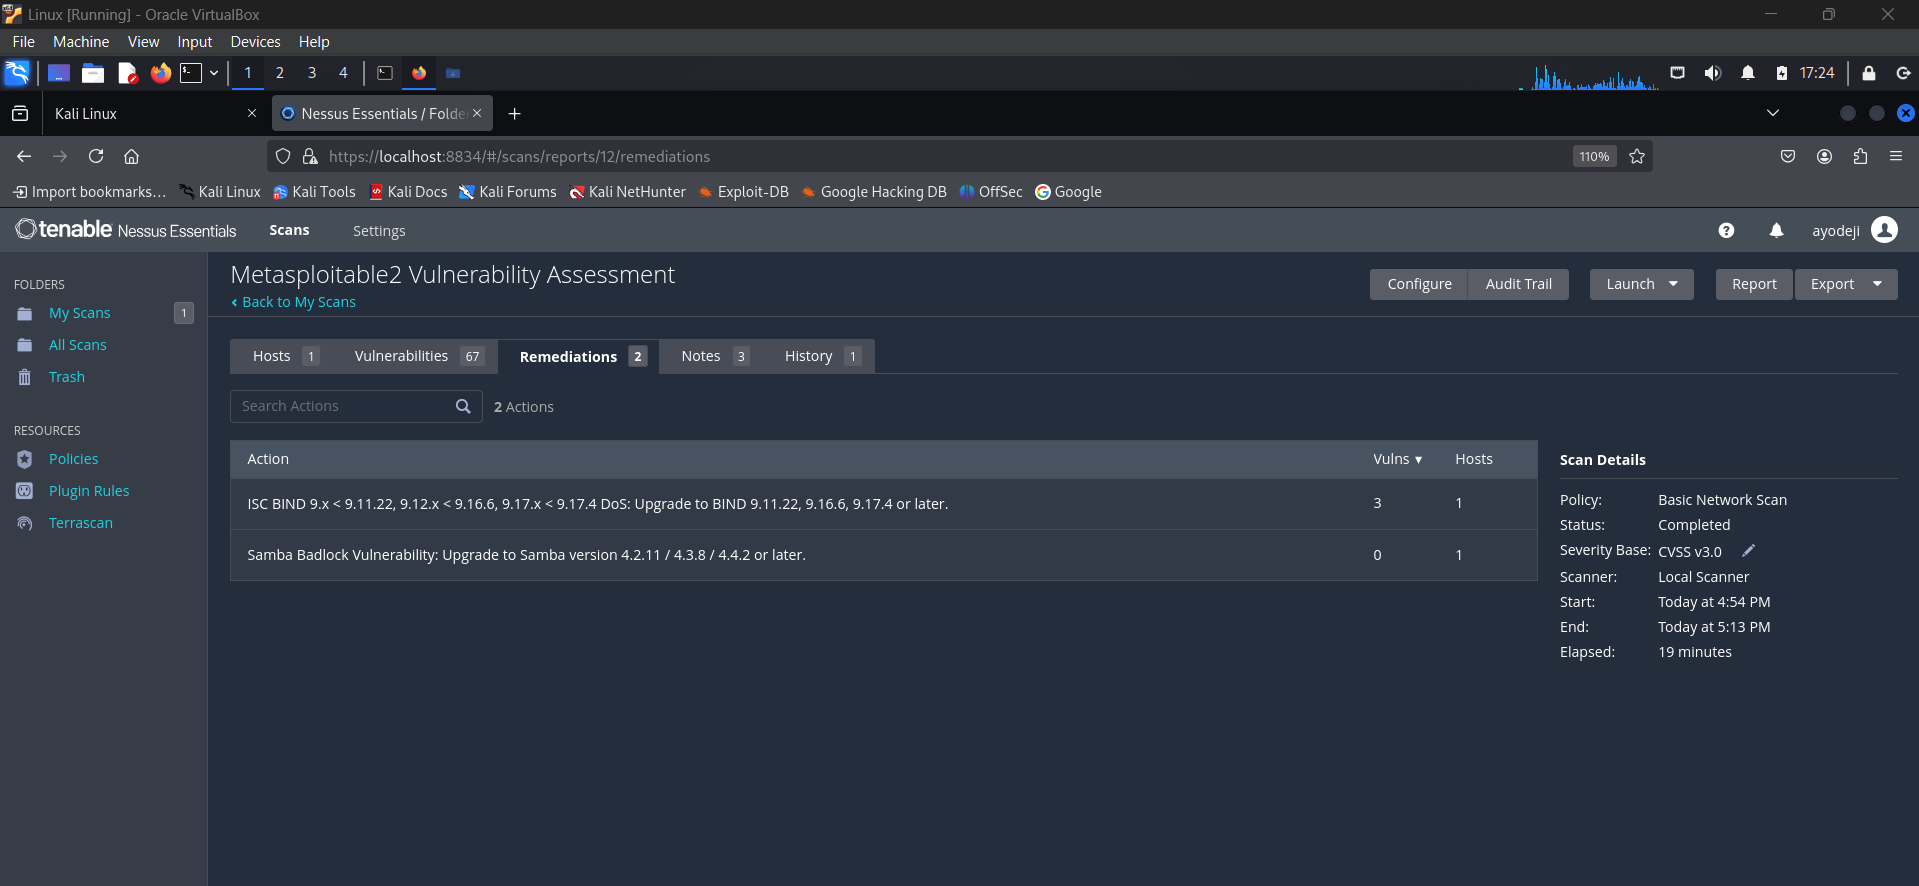Sort by the Vulns column arrow
Screen dimensions: 1919x886
pos(1418,460)
